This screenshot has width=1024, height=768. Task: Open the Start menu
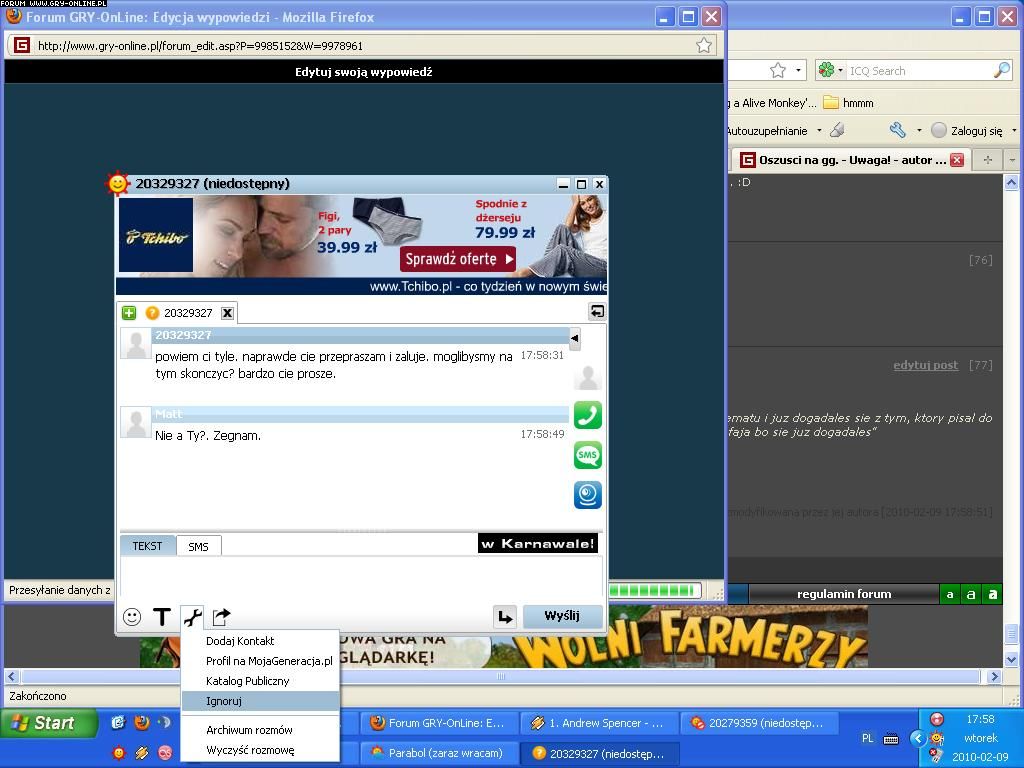click(x=48, y=723)
